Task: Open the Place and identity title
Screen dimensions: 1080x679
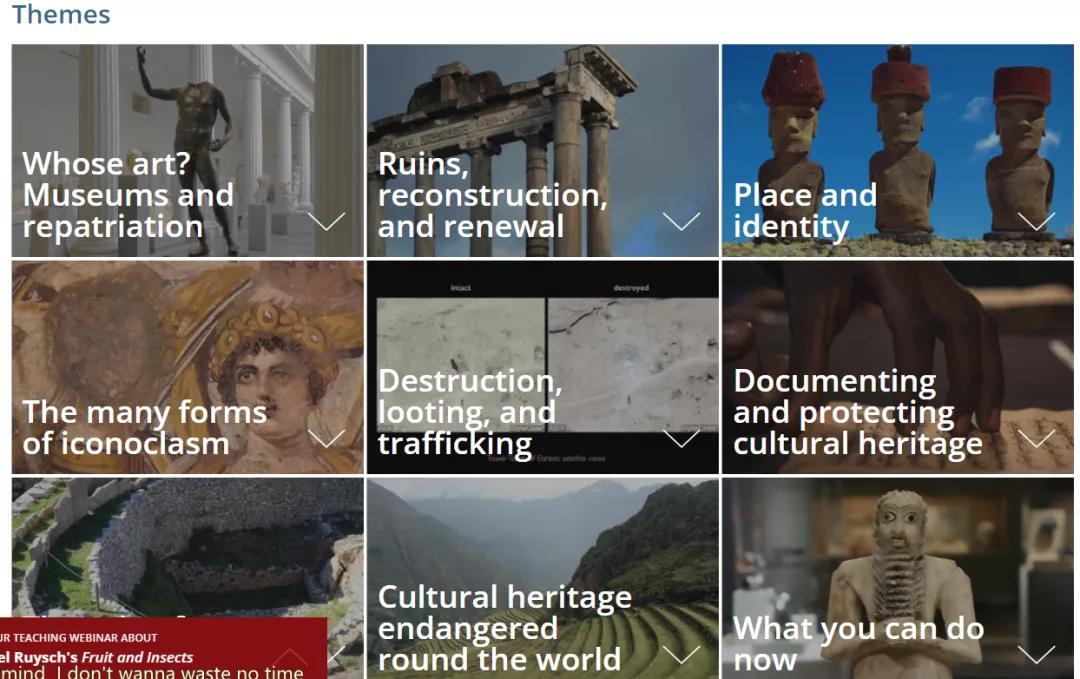Action: pos(804,211)
